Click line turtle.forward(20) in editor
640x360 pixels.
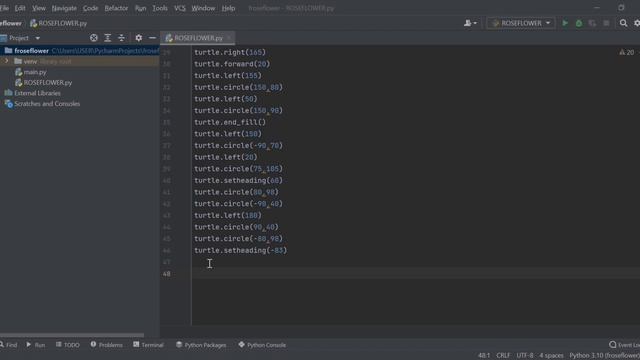coord(232,64)
